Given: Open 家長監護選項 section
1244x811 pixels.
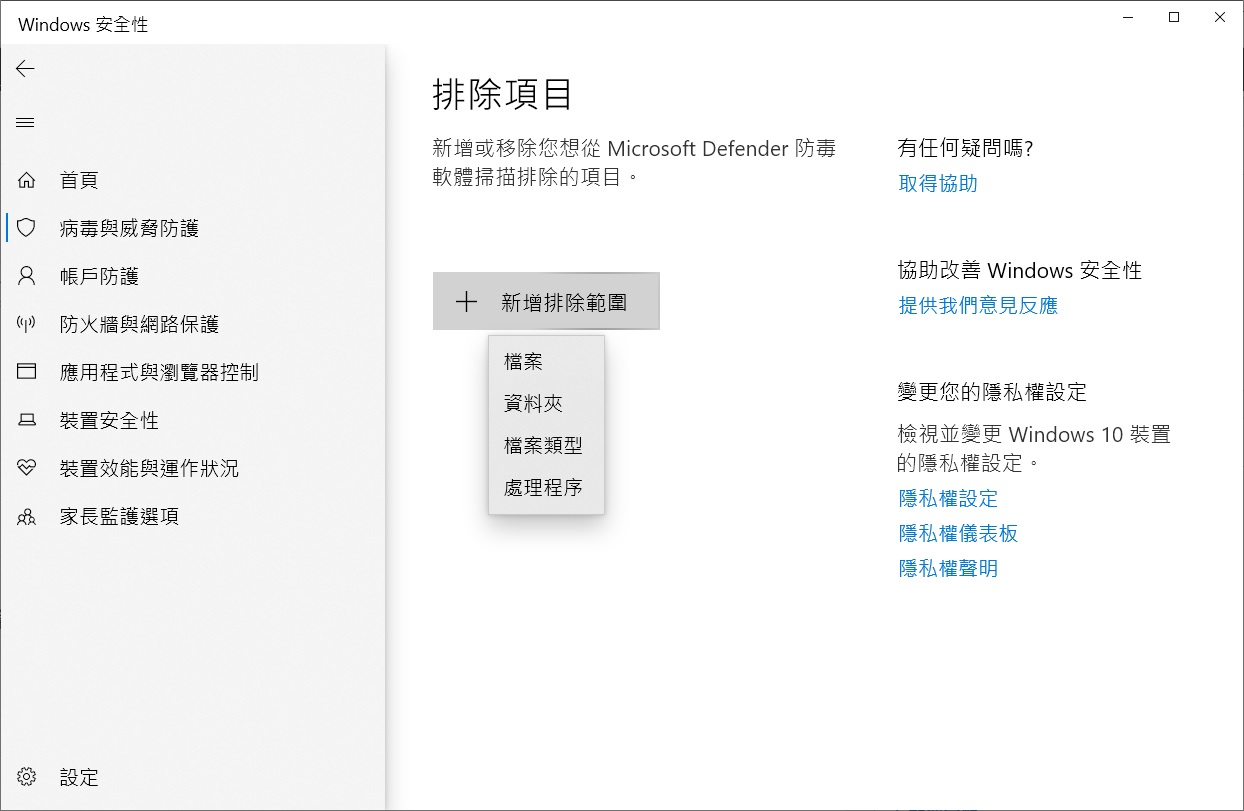Looking at the screenshot, I should [192, 517].
